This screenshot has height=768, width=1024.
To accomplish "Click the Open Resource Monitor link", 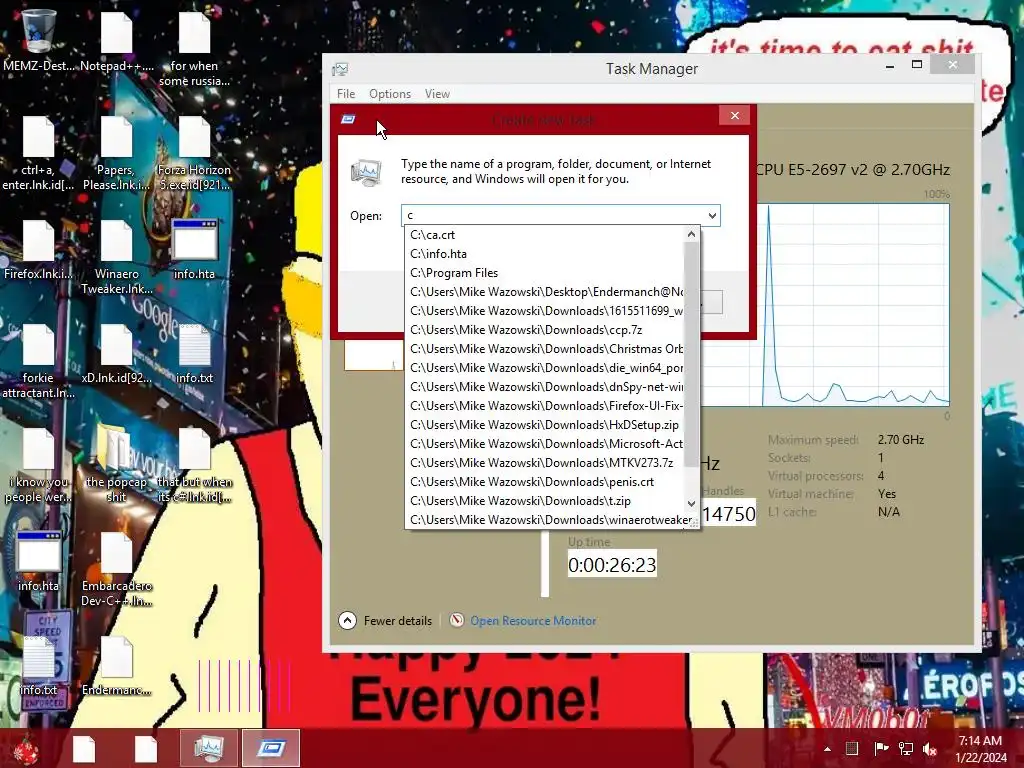I will tap(533, 620).
